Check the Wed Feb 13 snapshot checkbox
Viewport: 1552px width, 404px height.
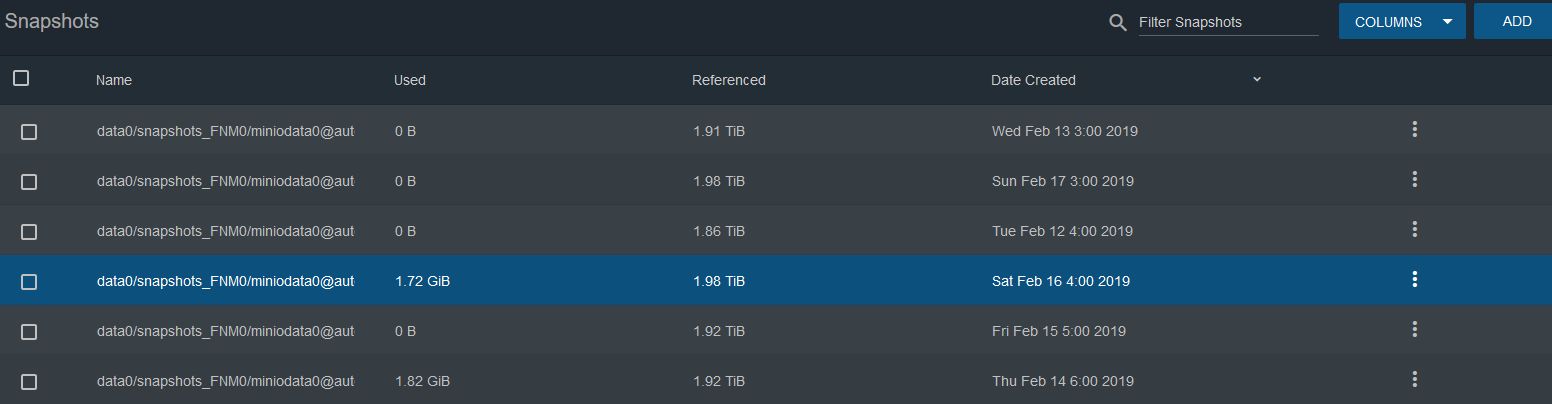click(x=29, y=132)
